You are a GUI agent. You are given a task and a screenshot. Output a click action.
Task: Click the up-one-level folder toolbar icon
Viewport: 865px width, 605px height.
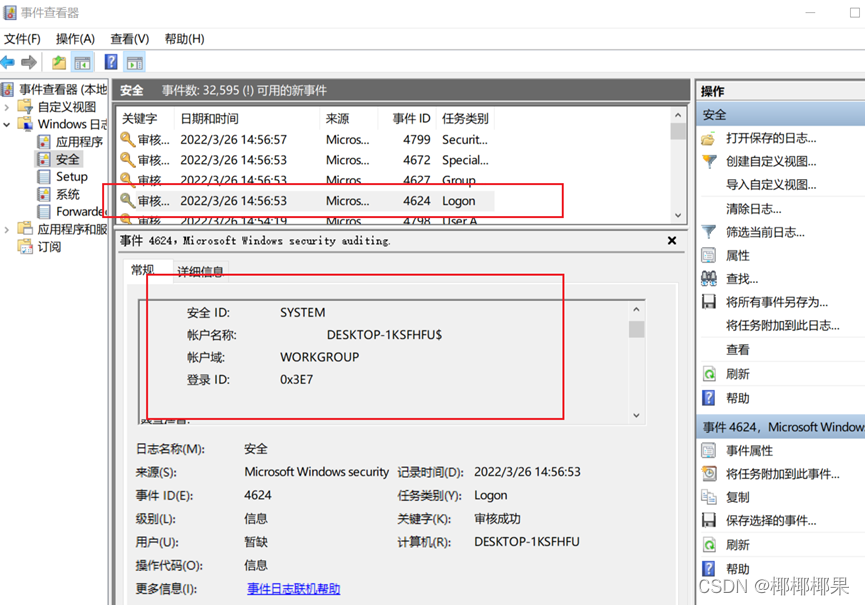click(x=59, y=62)
